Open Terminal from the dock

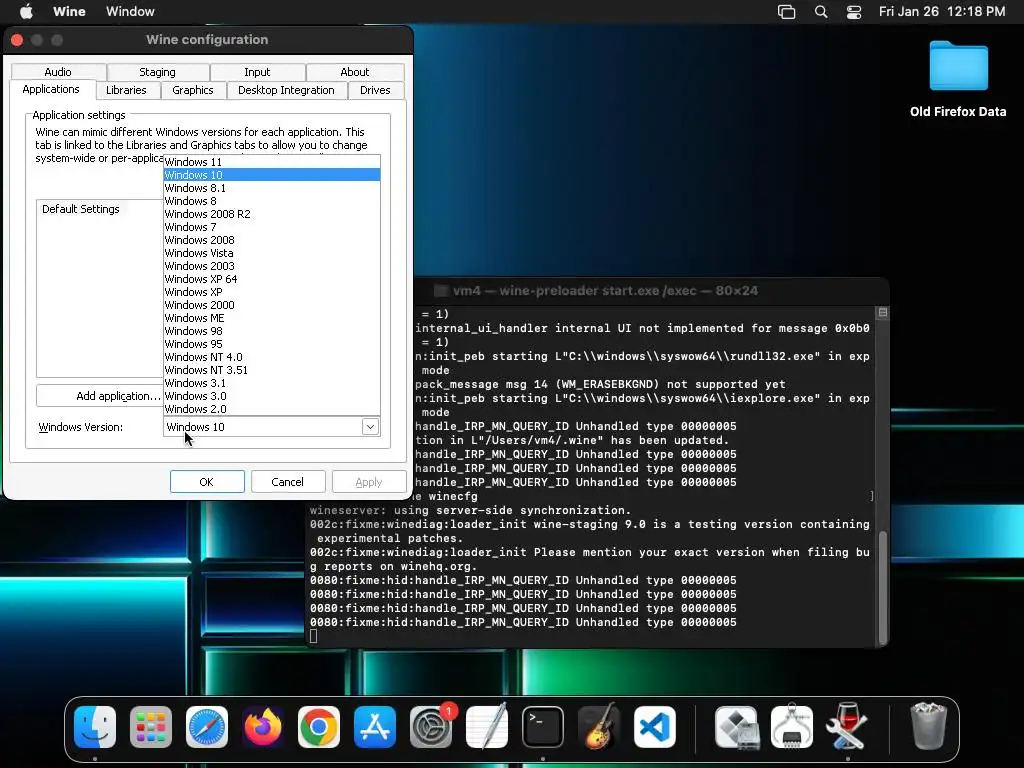tap(543, 727)
